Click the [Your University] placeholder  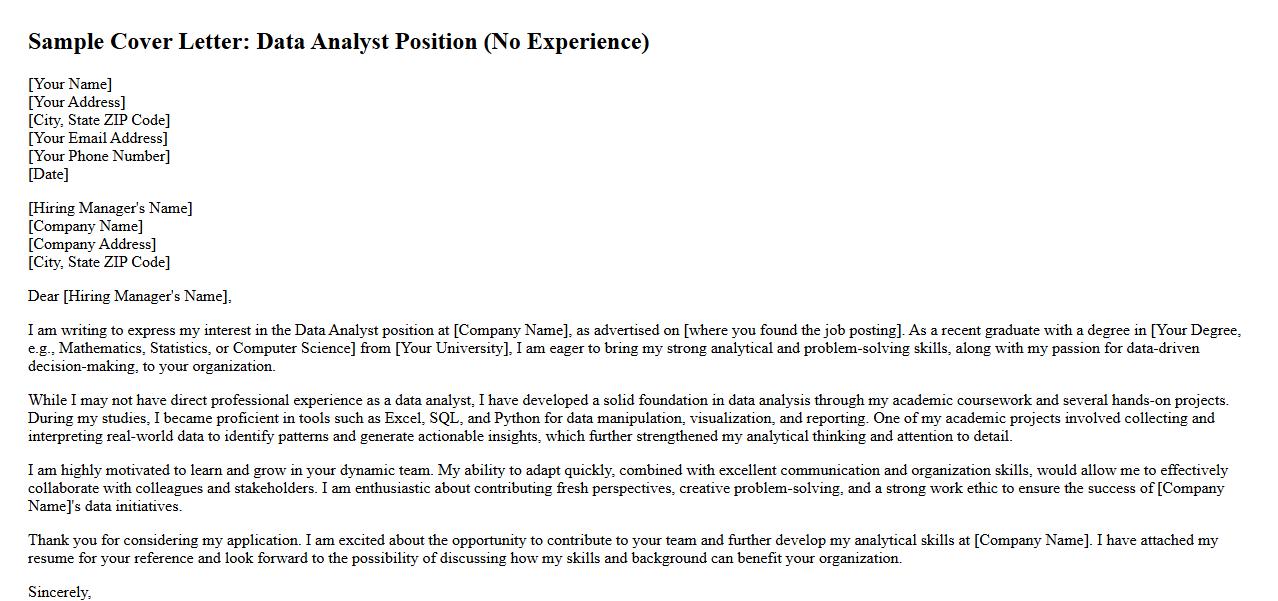coord(452,348)
